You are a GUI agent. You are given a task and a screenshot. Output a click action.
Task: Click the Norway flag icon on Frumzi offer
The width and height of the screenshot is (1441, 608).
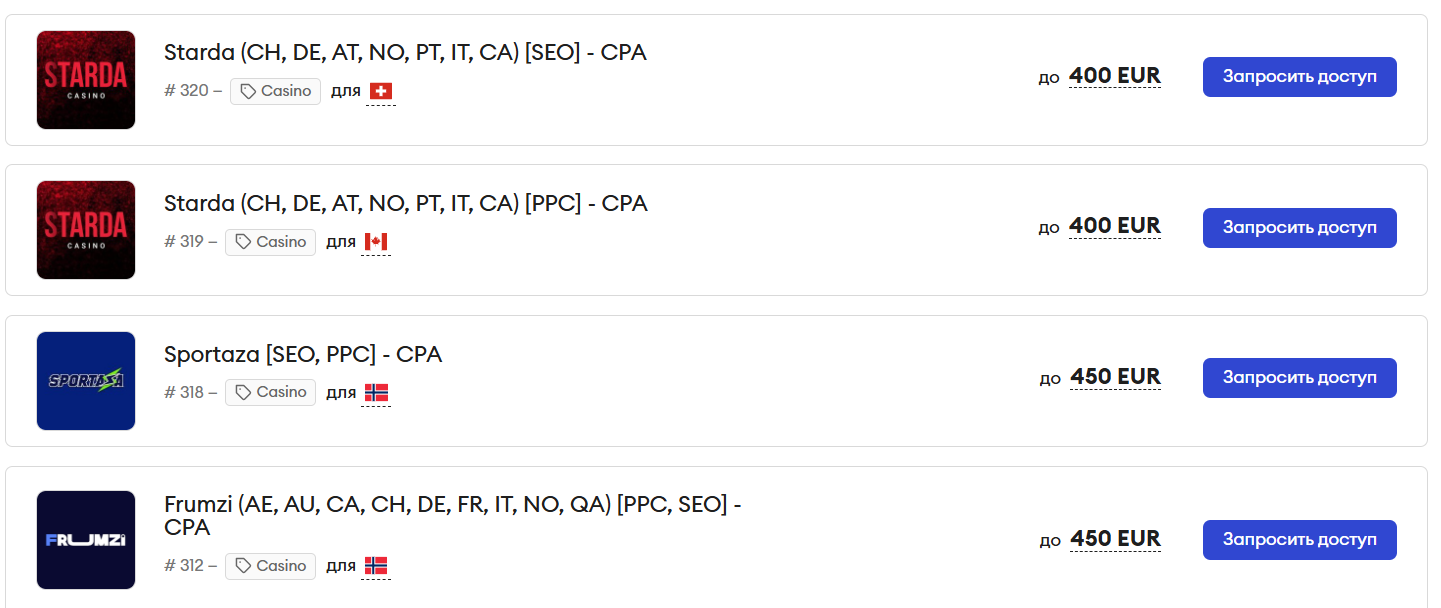pos(376,566)
